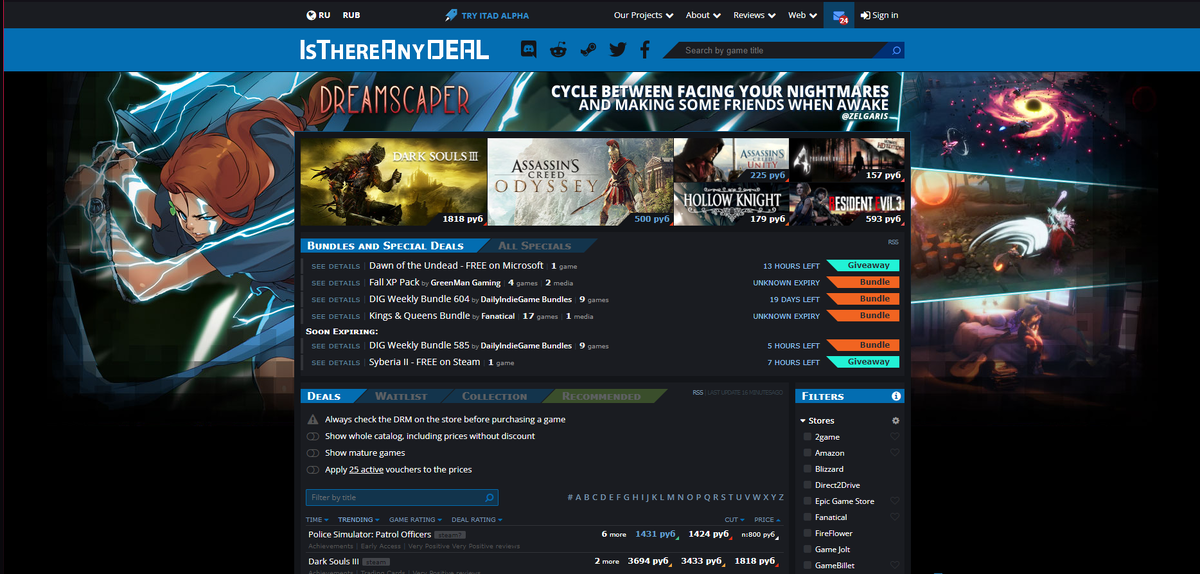Check the 2game store checkbox
The height and width of the screenshot is (574, 1200).
(x=807, y=437)
